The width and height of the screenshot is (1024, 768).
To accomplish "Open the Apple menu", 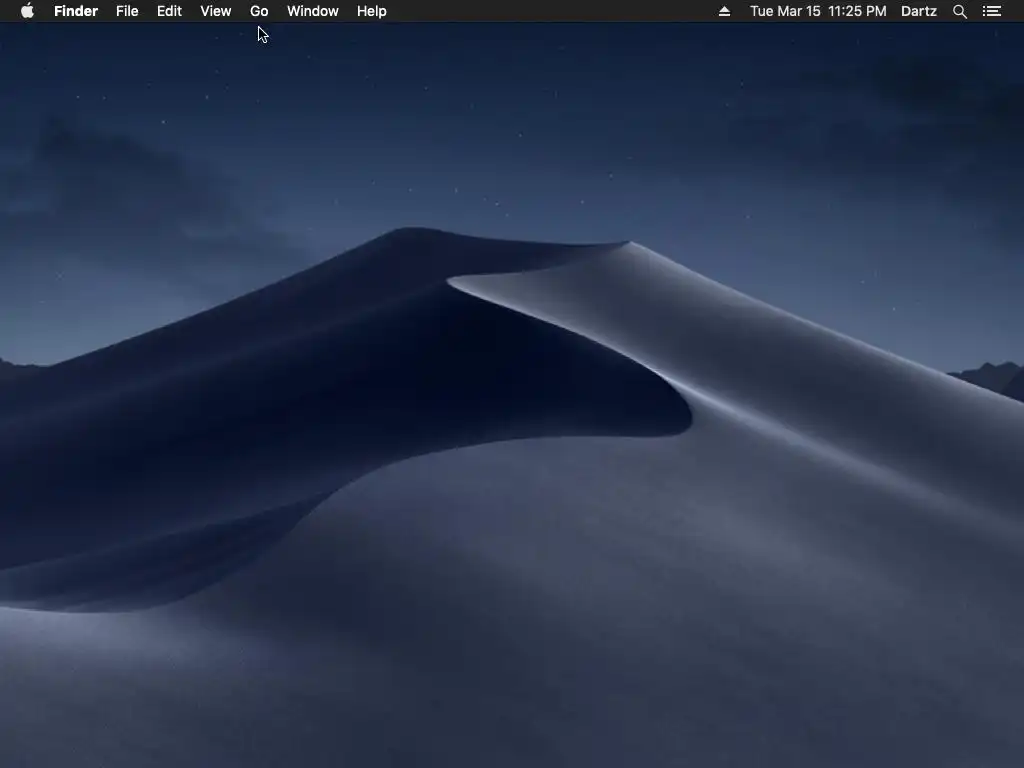I will 27,11.
